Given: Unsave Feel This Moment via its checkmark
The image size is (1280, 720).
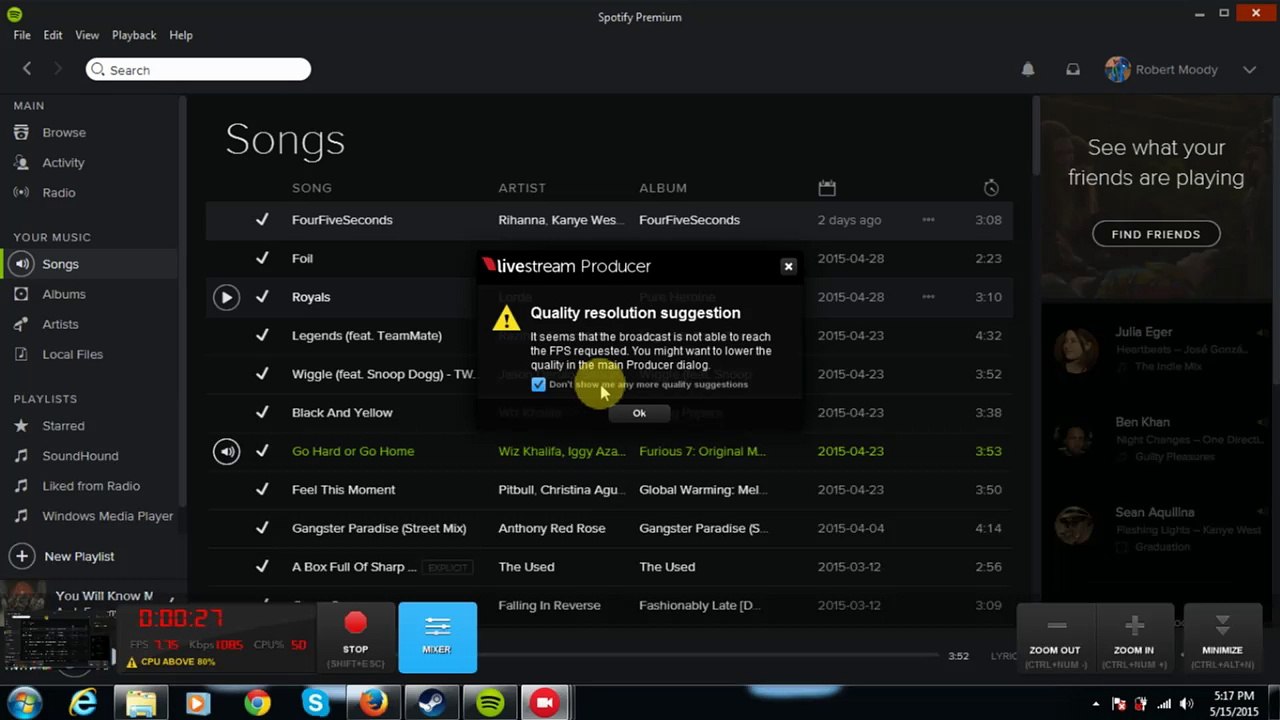Looking at the screenshot, I should pos(262,489).
